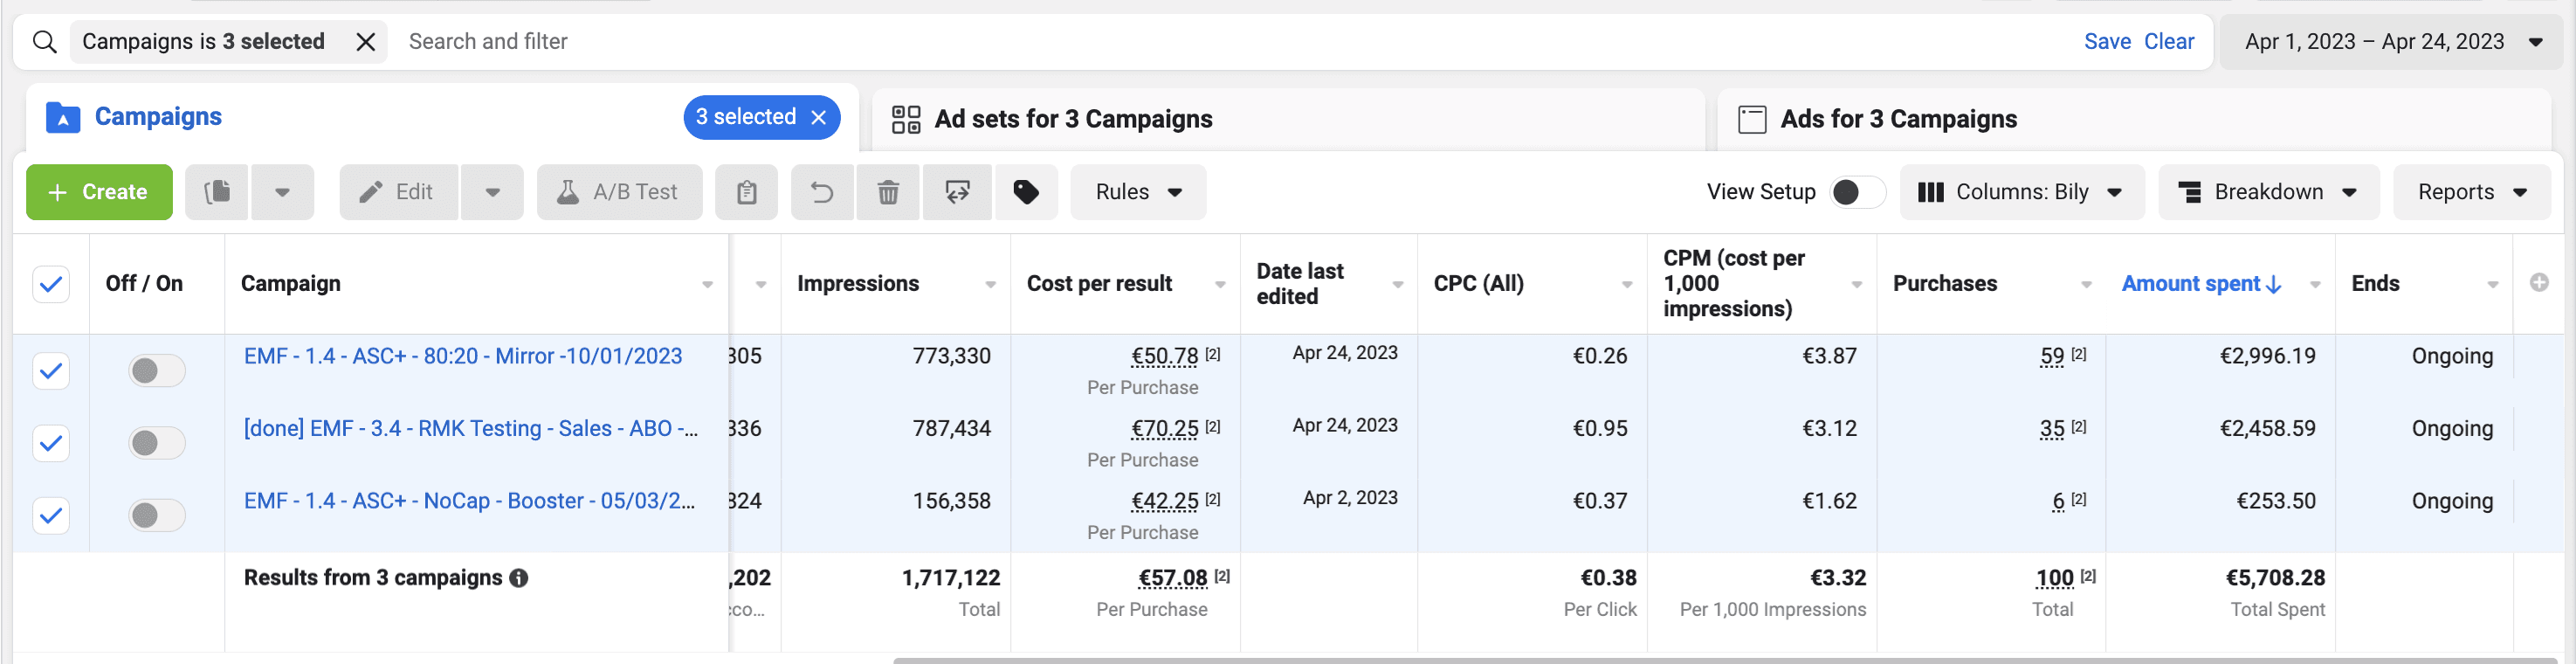Start an A/B Test
Screen dimensions: 2576x664
[x=619, y=192]
